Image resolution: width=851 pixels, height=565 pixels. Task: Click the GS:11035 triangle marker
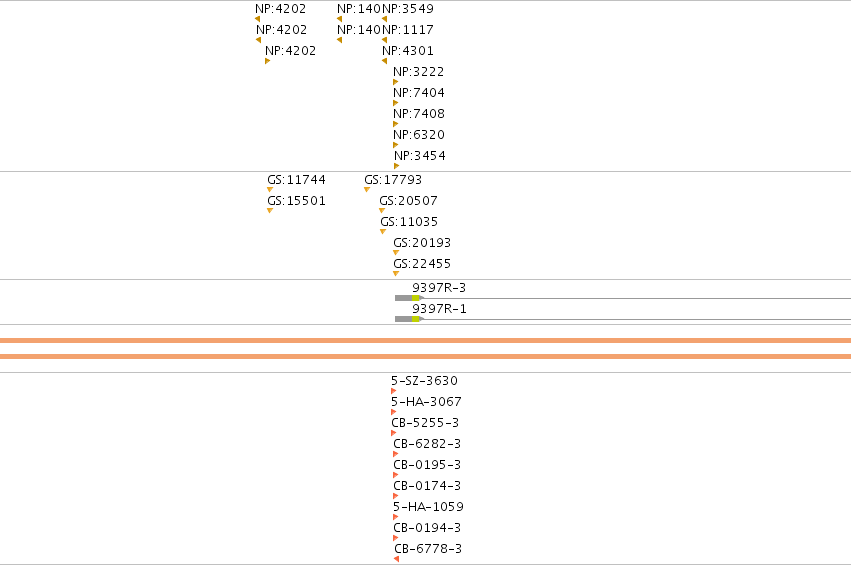(383, 232)
